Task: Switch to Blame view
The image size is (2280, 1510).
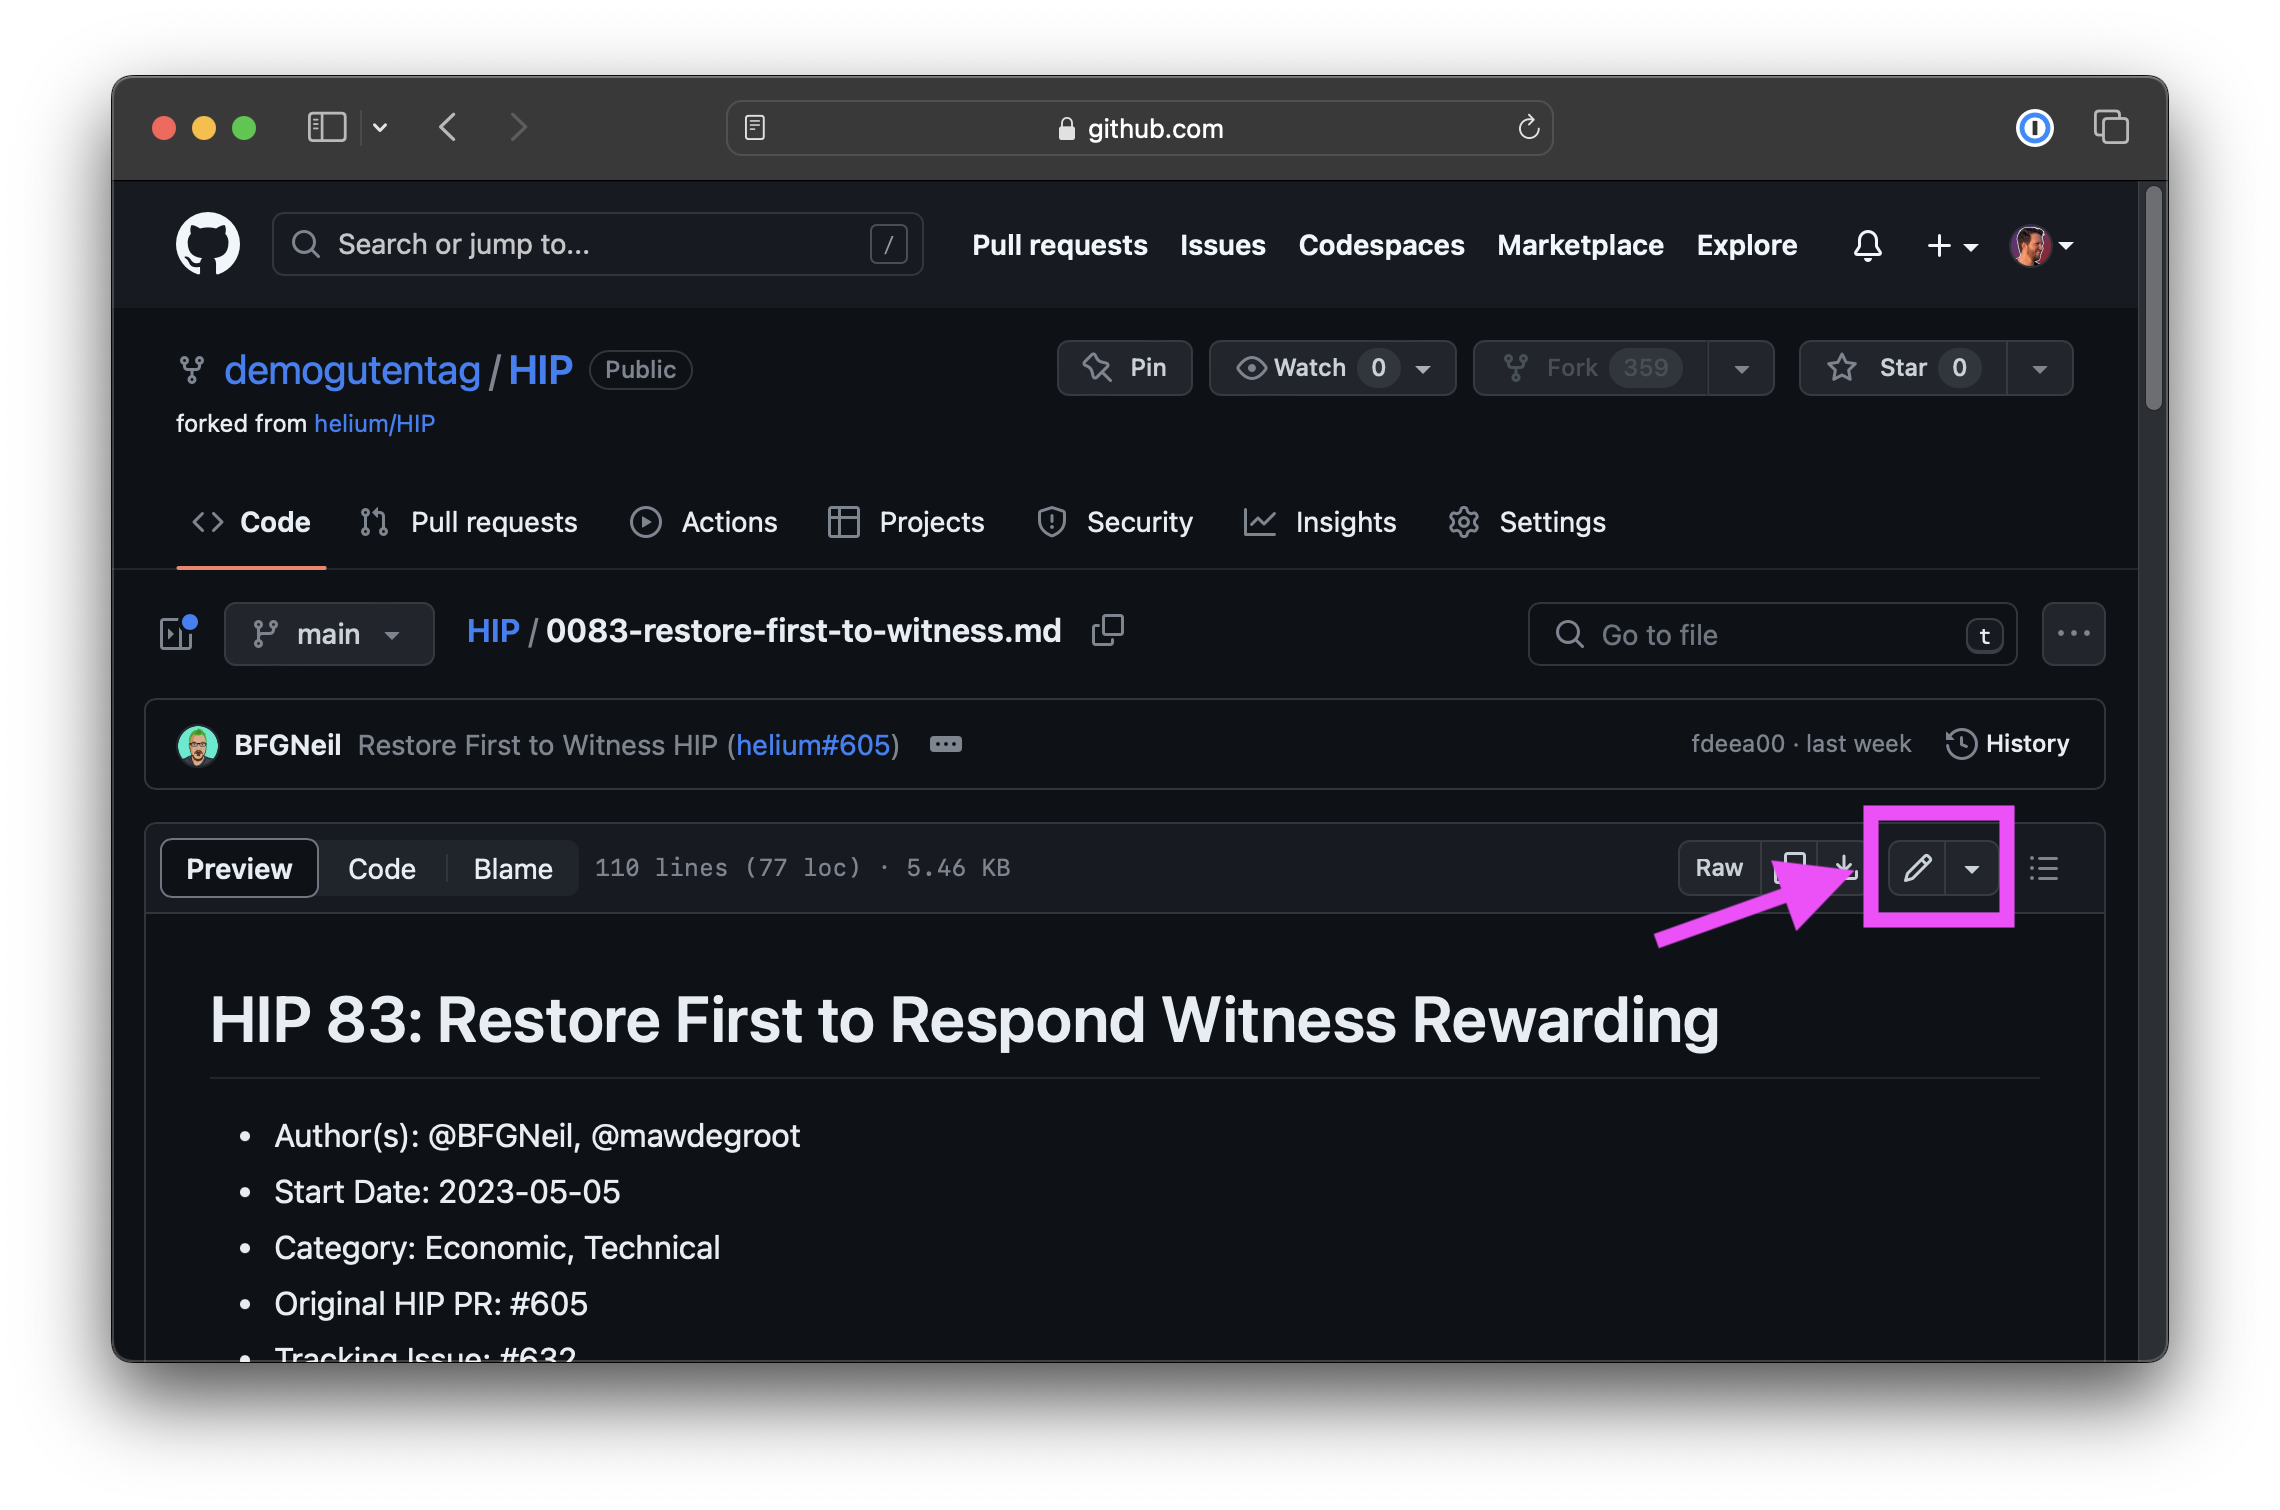Action: pos(512,868)
